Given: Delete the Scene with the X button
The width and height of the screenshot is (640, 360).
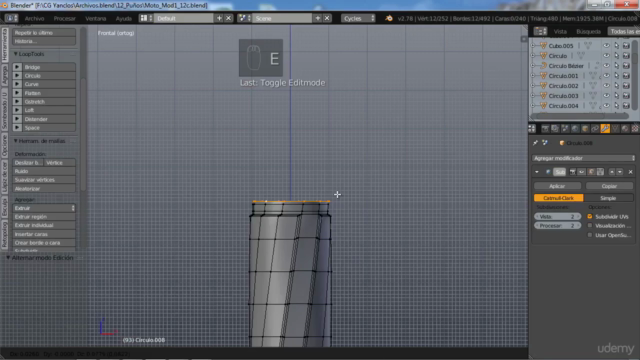Looking at the screenshot, I should coord(327,18).
